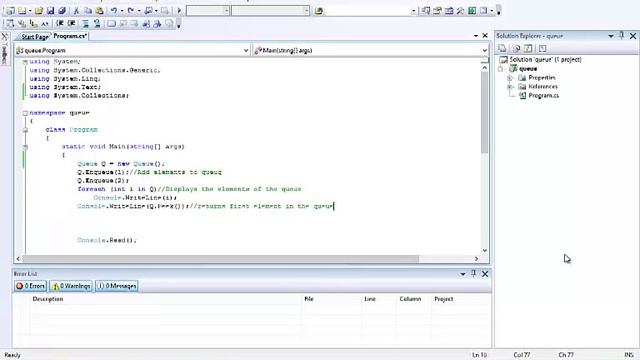Toggle auto-hide pin on Error List
640x360 pixels.
[473, 273]
